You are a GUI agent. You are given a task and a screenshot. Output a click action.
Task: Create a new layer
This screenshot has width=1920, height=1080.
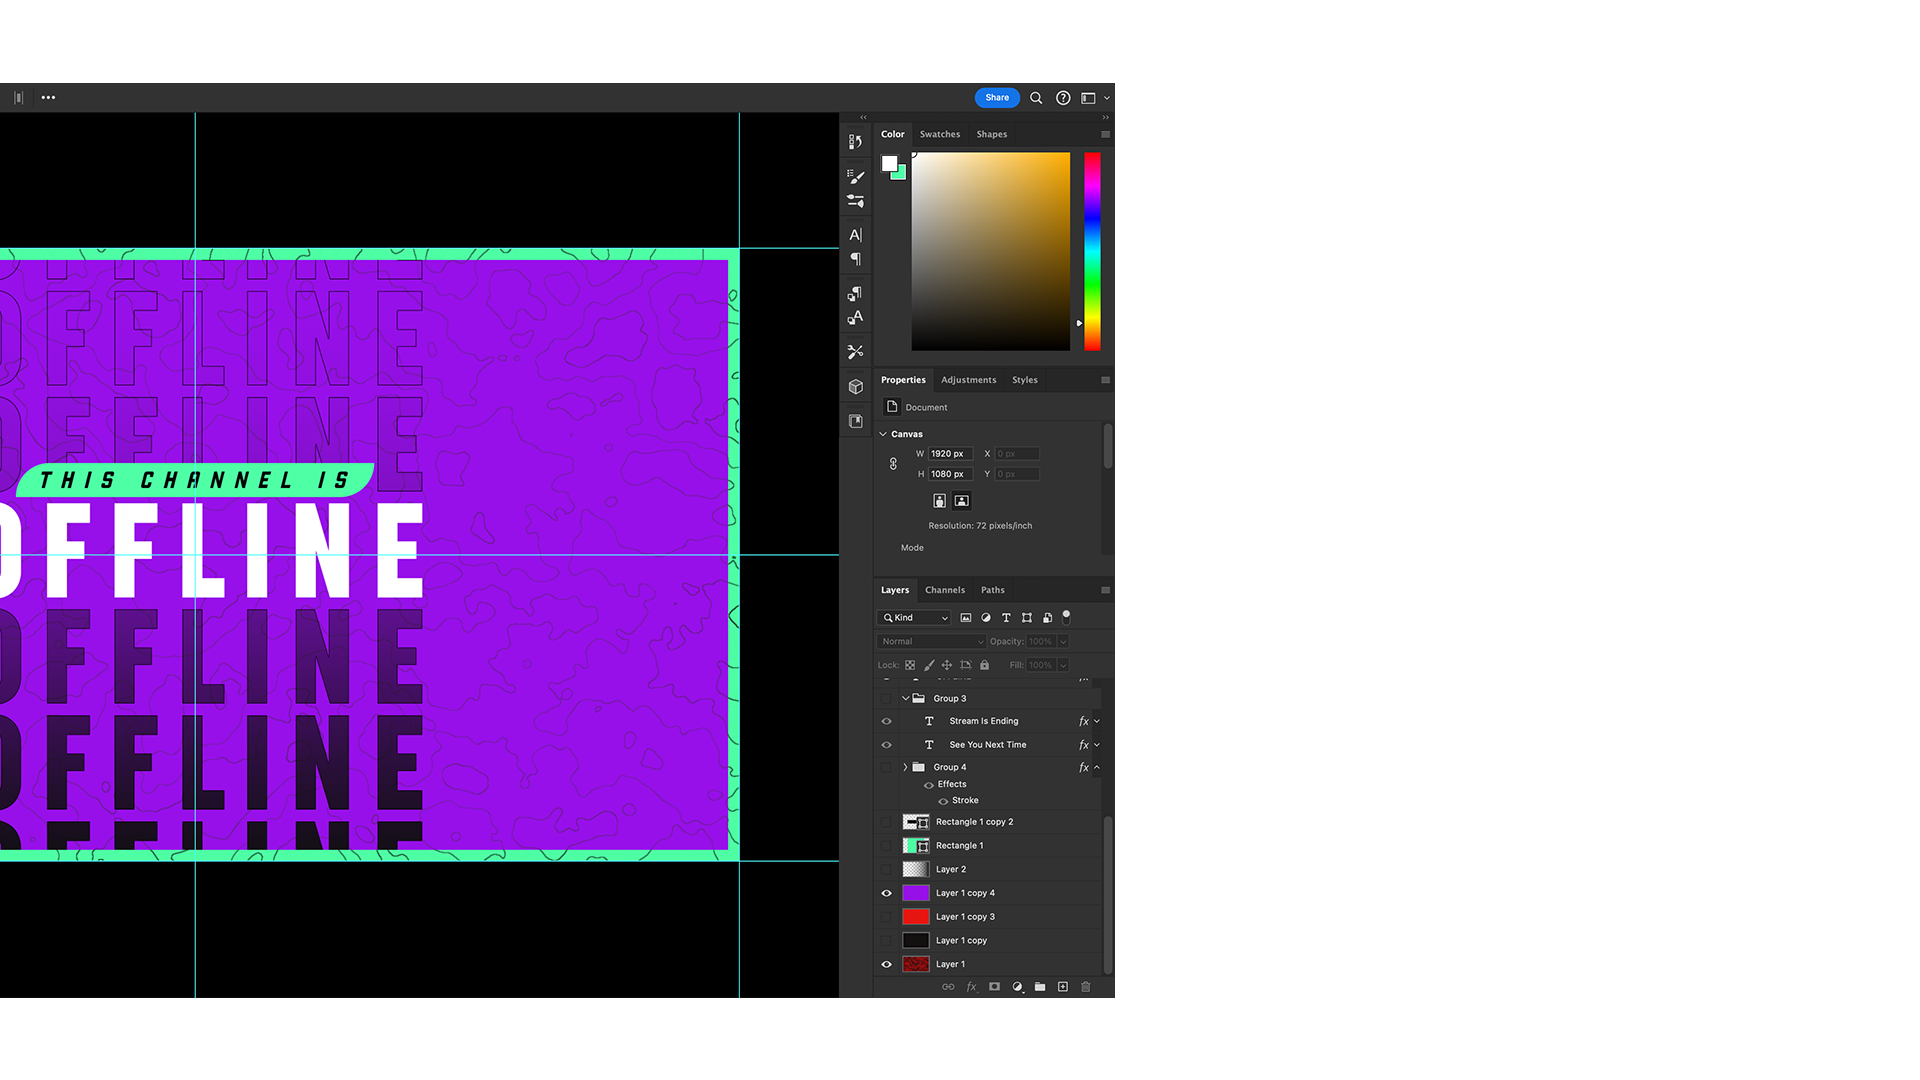click(x=1063, y=987)
